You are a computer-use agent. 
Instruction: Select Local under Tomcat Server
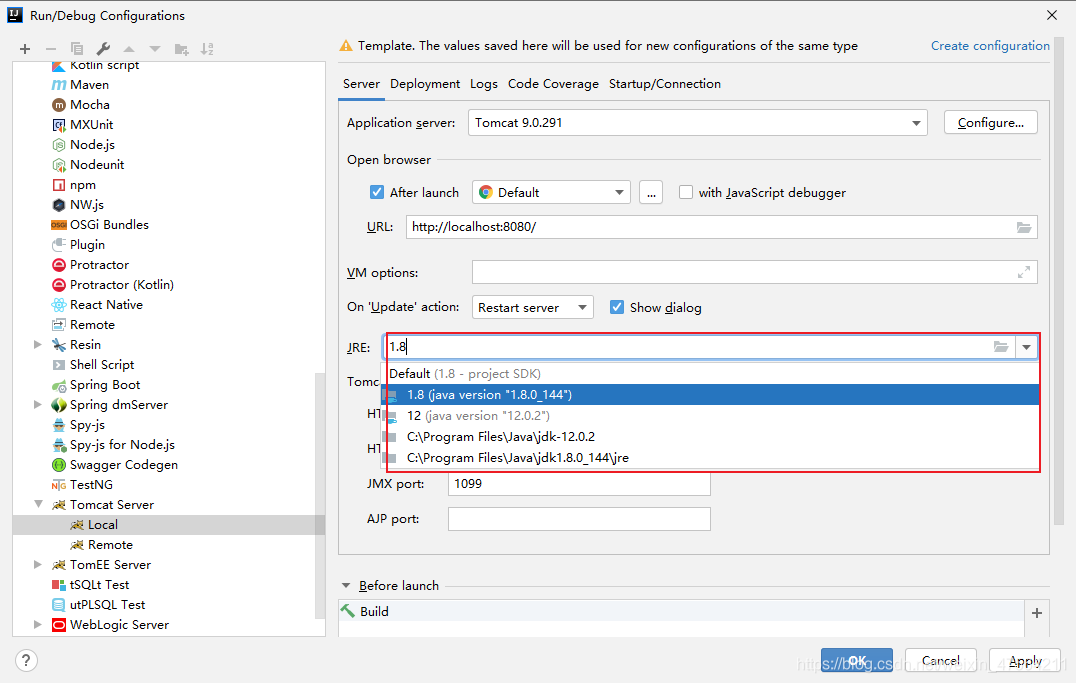[102, 524]
